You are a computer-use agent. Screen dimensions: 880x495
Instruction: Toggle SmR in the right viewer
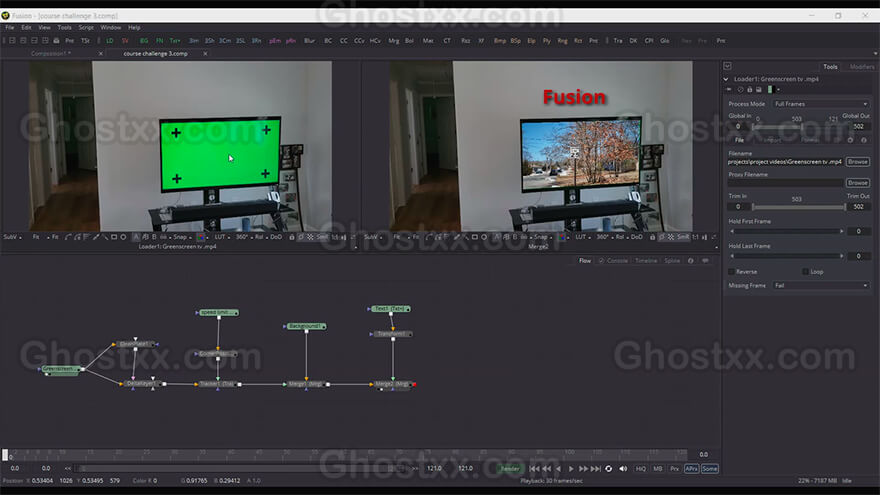[x=682, y=237]
